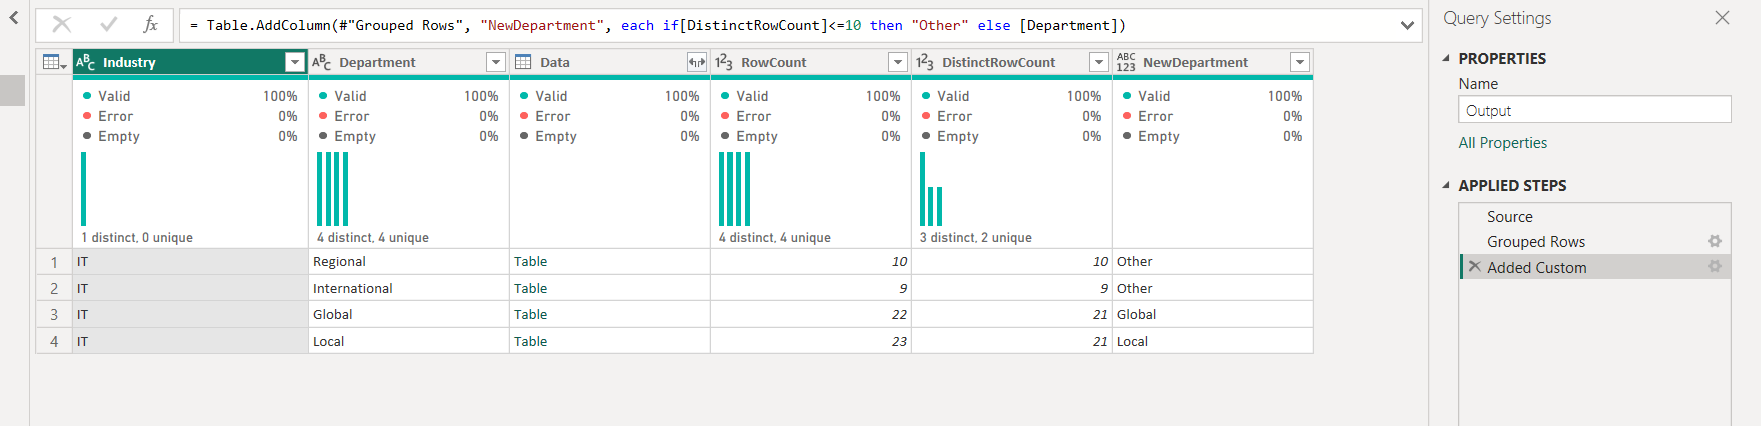Click the NewDepartment cell showing Local
1761x426 pixels.
click(x=1212, y=341)
